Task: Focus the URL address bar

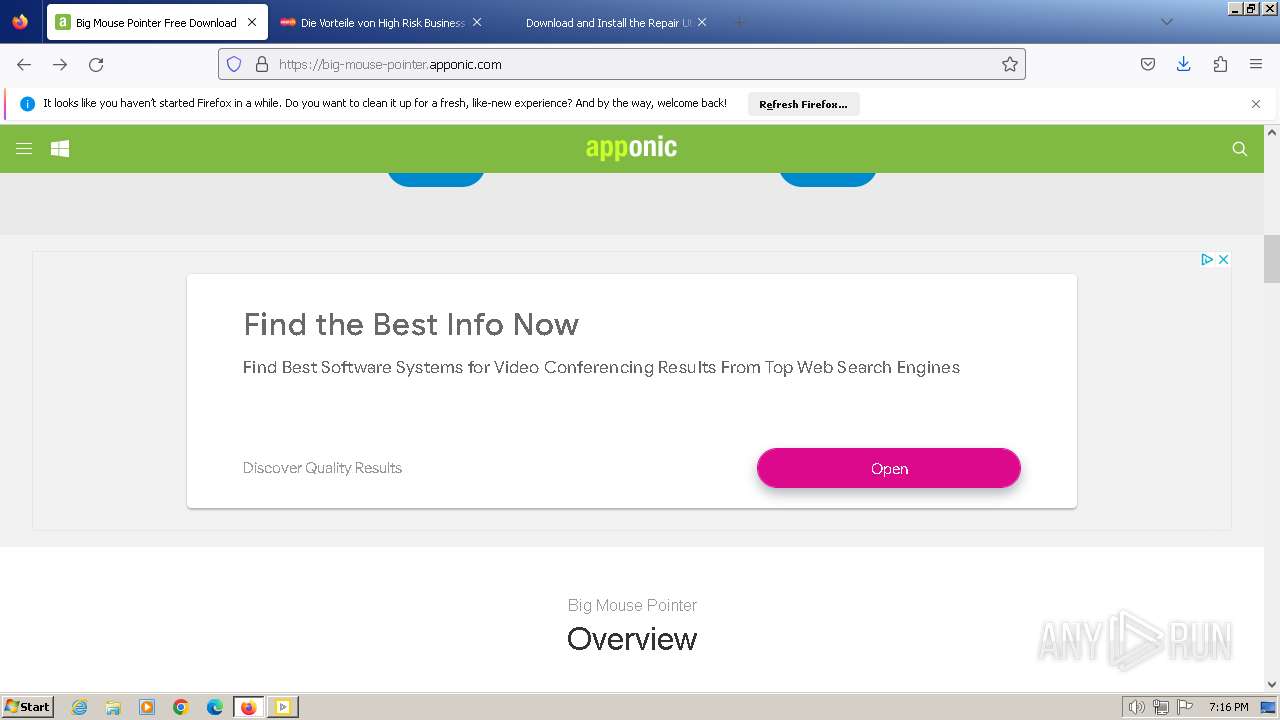Action: (620, 64)
